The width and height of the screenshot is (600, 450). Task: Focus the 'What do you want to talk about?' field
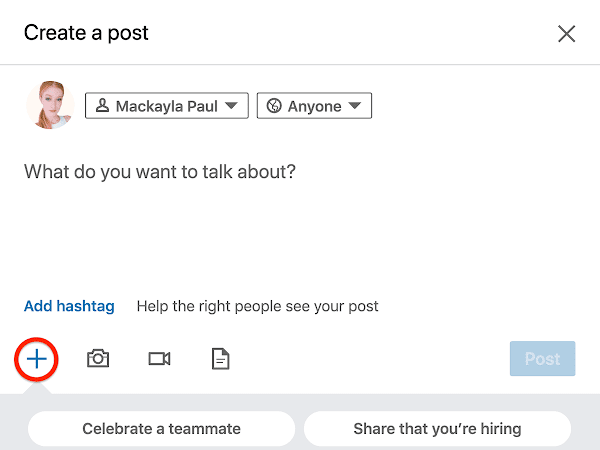point(160,172)
